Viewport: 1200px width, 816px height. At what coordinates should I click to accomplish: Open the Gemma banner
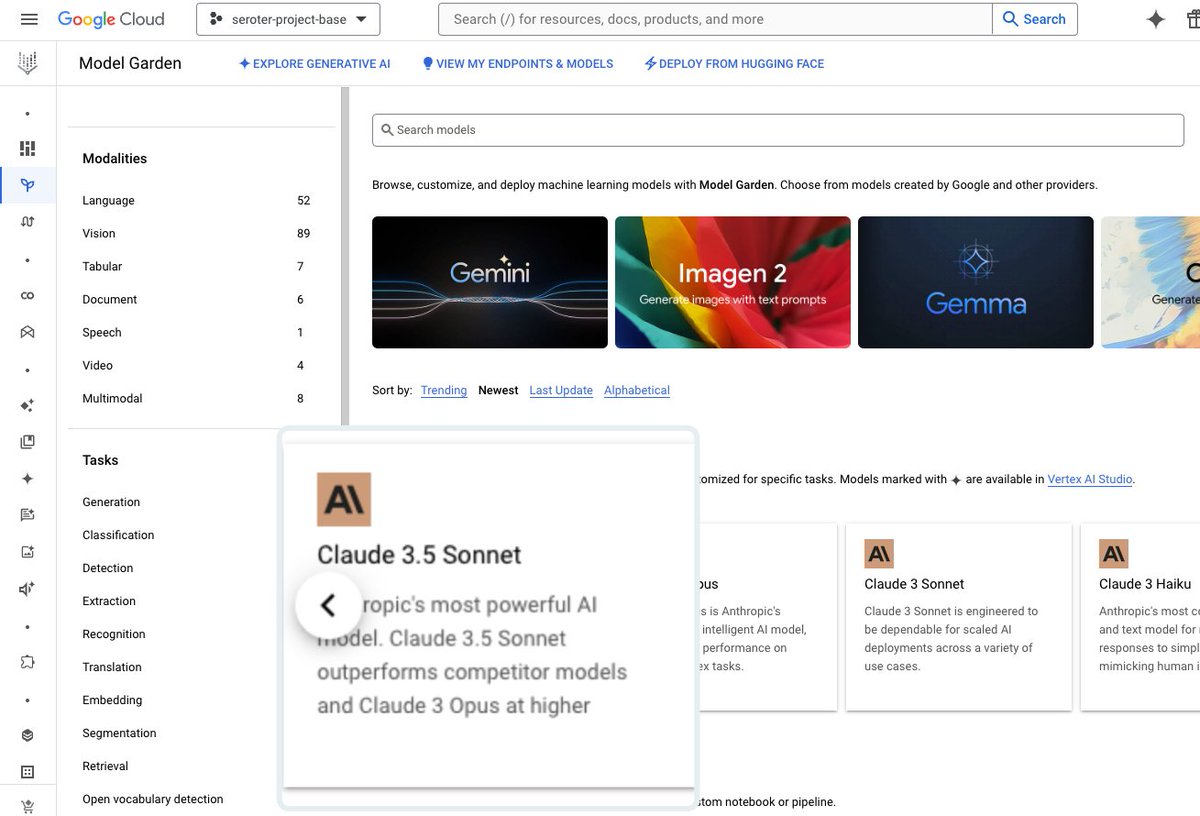976,282
